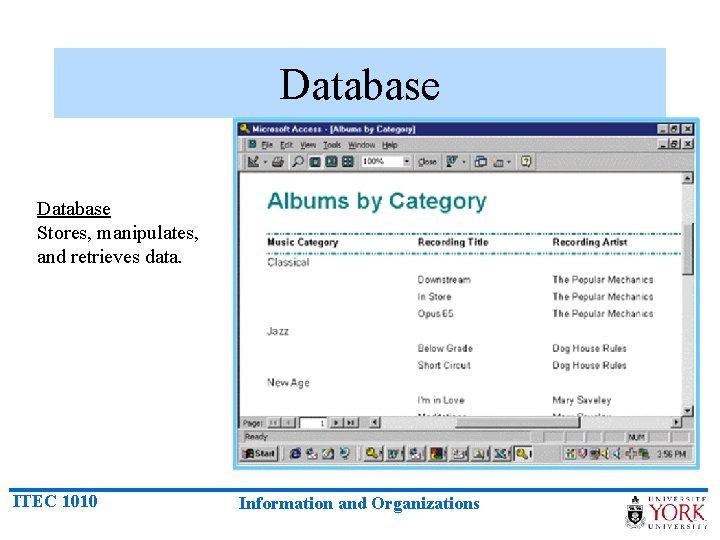This screenshot has width=720, height=540.
Task: Click the New Age category row
Action: 288,382
